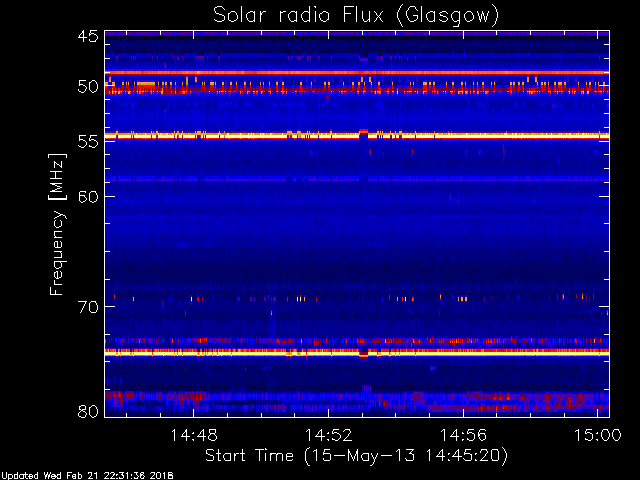Click the 14:48 time tick label
Viewport: 640px width, 480px height.
(194, 435)
